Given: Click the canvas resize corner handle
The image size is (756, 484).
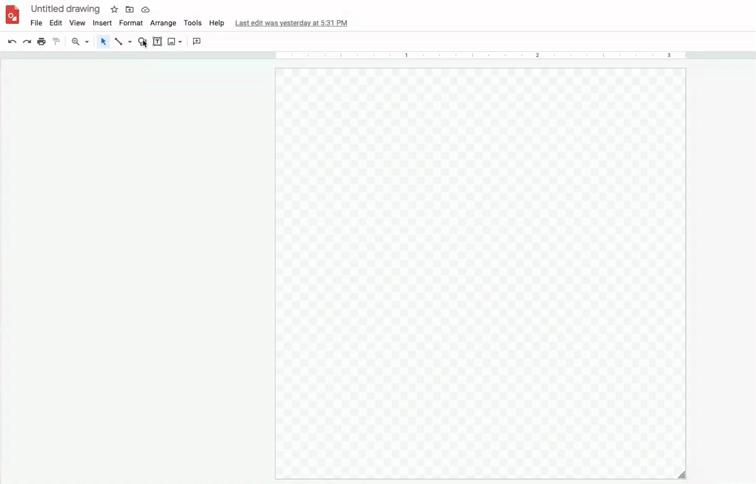Looking at the screenshot, I should tap(682, 475).
